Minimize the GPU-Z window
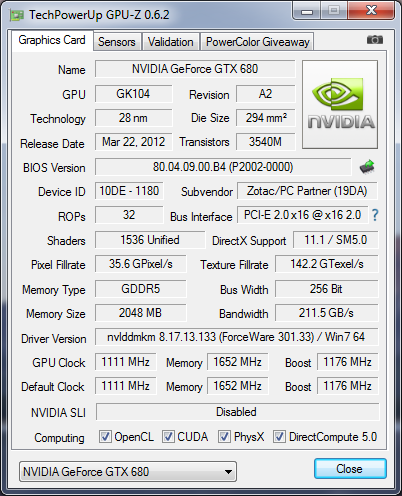402x496 pixels. pos(307,12)
